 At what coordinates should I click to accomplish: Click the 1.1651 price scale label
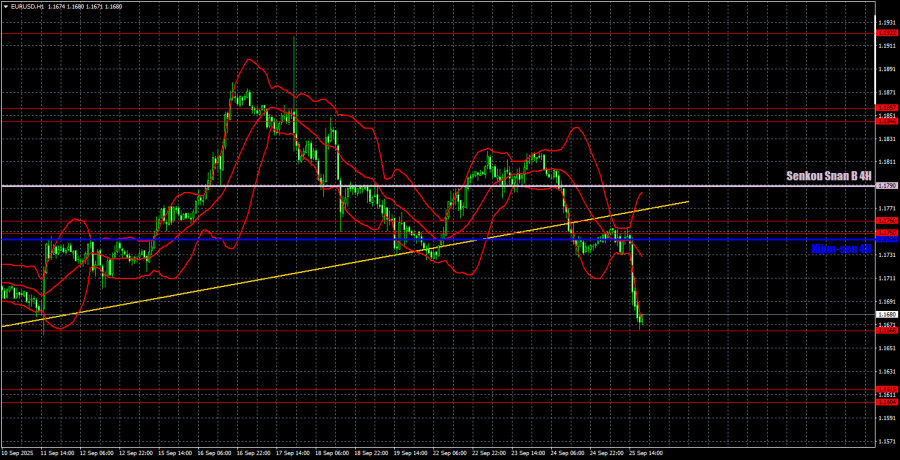(885, 348)
